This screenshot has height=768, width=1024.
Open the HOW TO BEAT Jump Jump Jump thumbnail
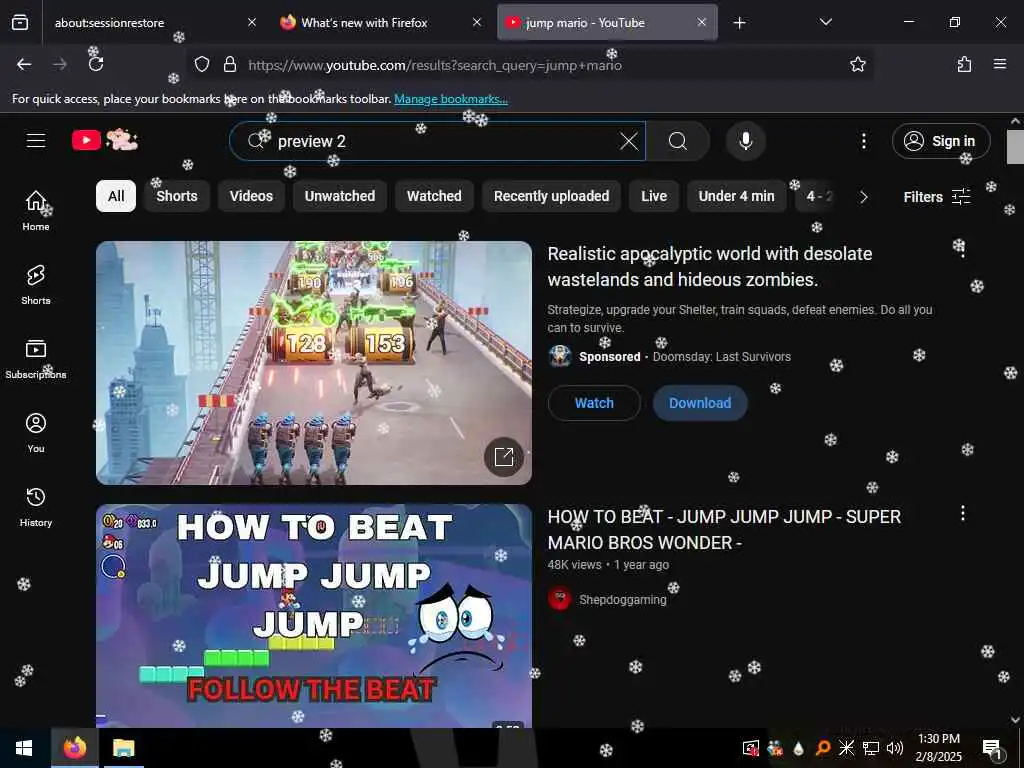(314, 615)
